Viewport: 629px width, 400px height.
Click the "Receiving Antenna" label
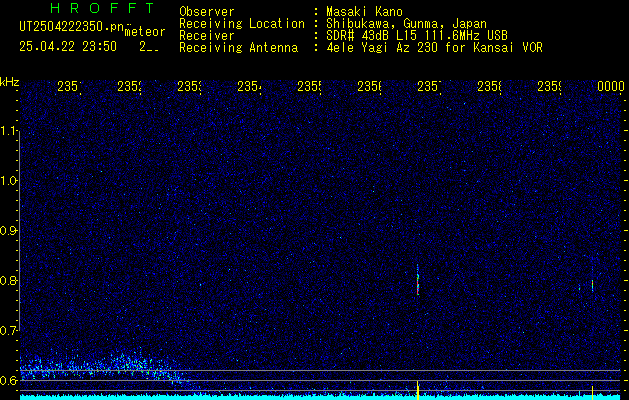pyautogui.click(x=238, y=48)
